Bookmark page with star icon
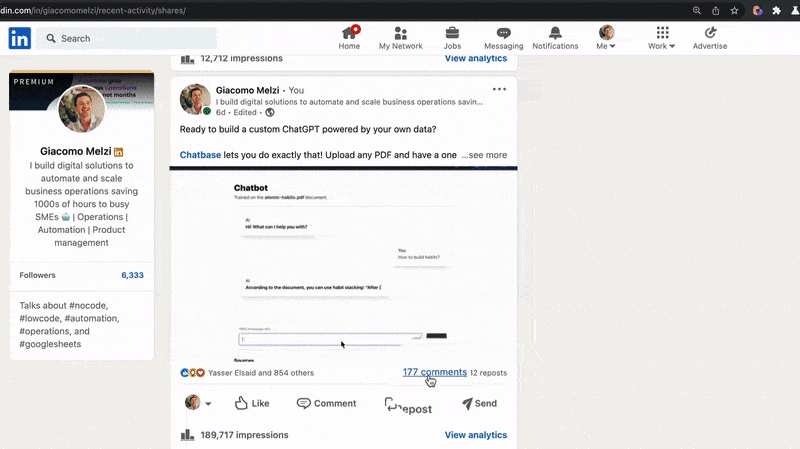The width and height of the screenshot is (800, 449). coord(734,10)
